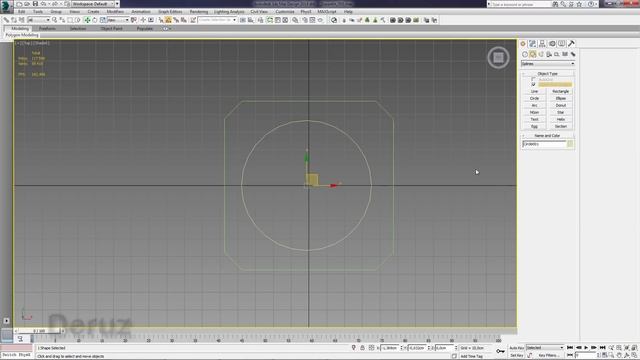Click the Rectangle spline button
The width and height of the screenshot is (640, 360).
pos(561,91)
